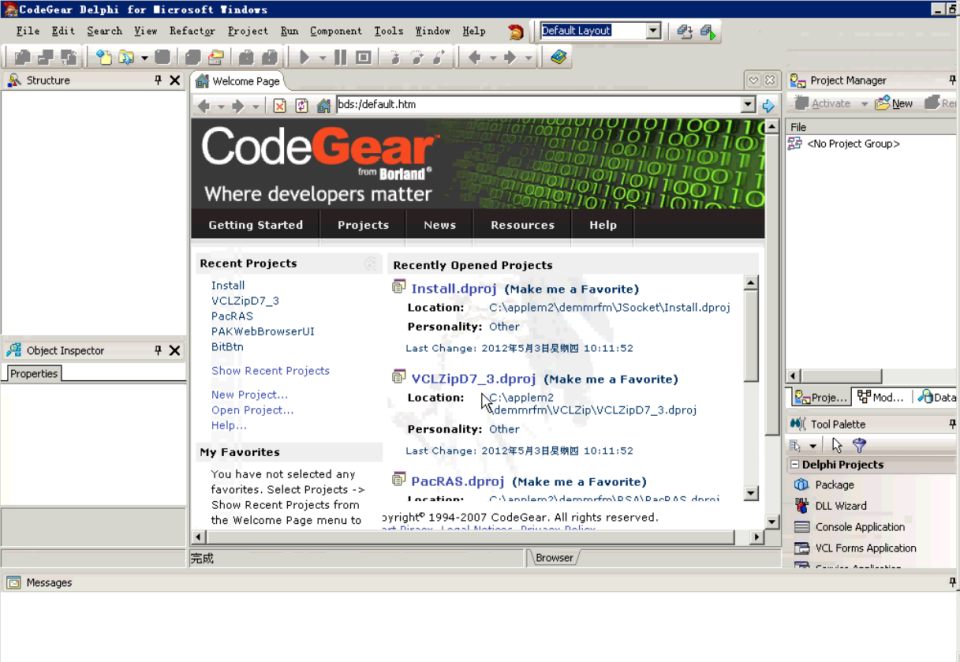This screenshot has height=662, width=960.
Task: Click the New Items toolbar icon
Action: click(103, 57)
